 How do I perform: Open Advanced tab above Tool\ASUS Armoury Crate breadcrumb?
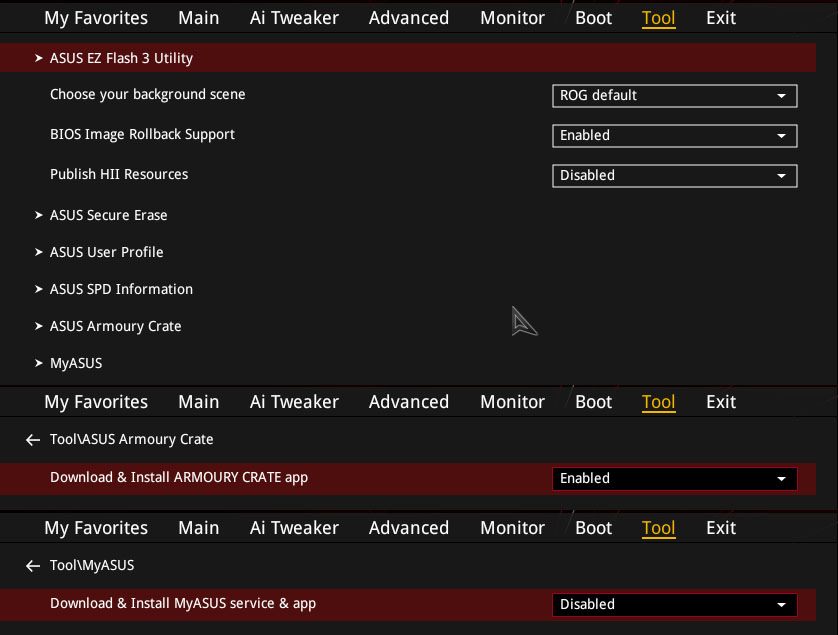[x=409, y=402]
